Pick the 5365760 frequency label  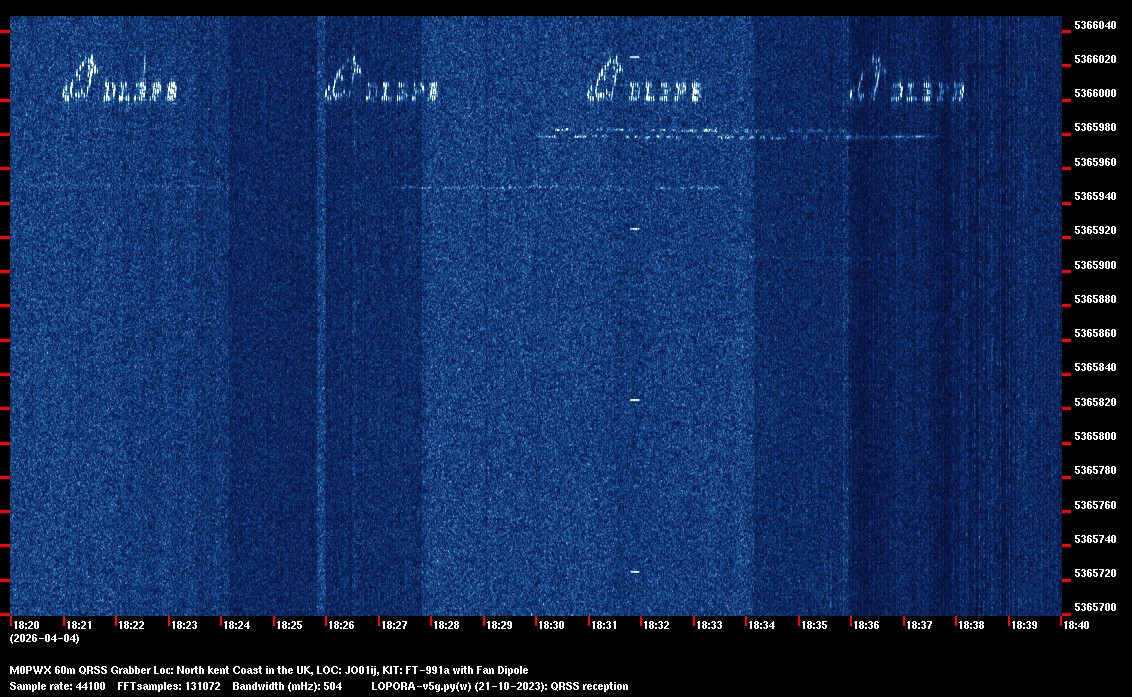(x=1095, y=505)
